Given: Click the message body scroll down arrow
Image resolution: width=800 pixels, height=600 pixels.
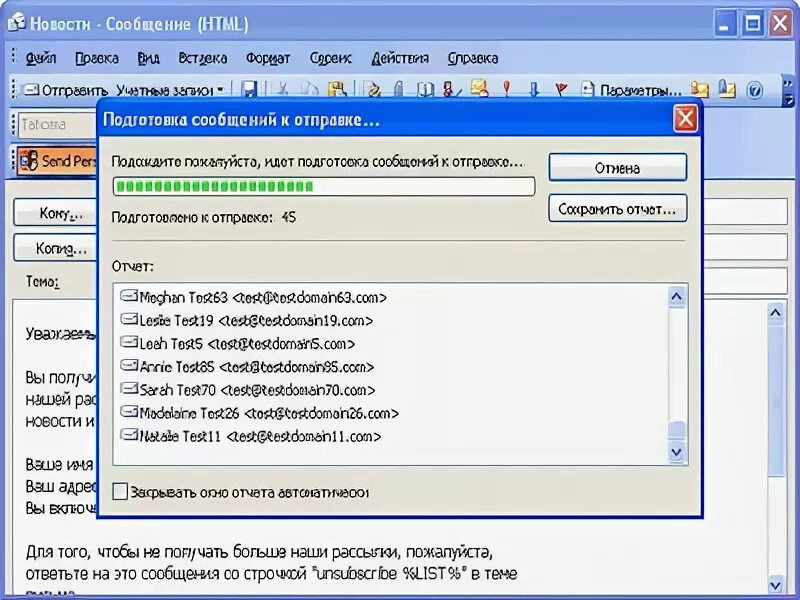Looking at the screenshot, I should [776, 585].
